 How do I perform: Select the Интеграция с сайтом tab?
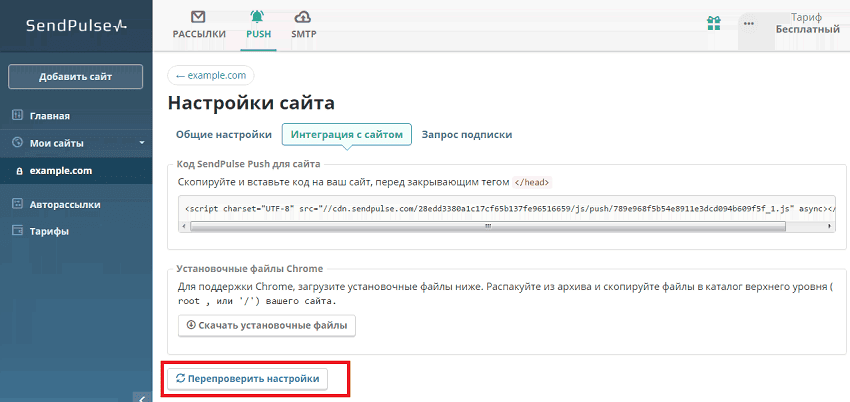pos(346,134)
